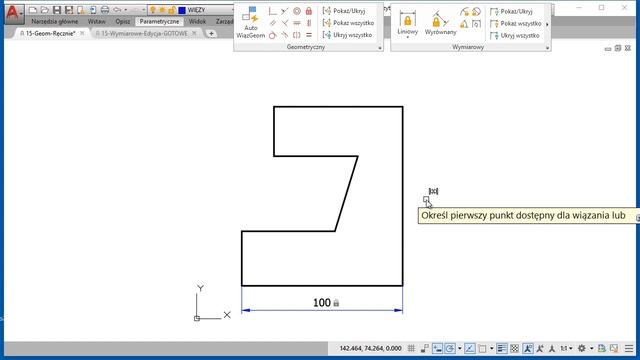
Task: Open the Wstaw ribbon tab
Action: click(x=96, y=21)
